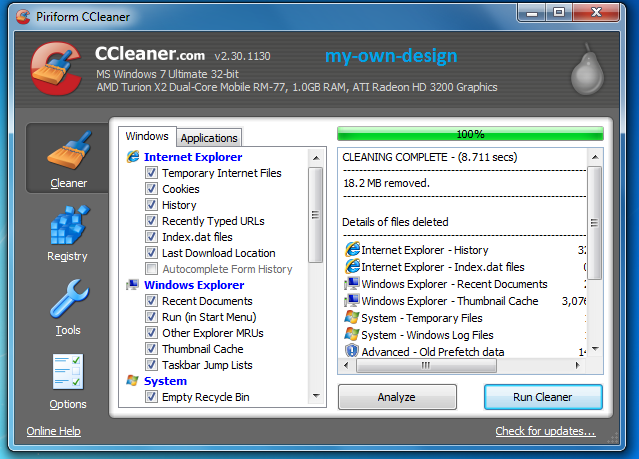
Task: Uncheck Other Explorer MRUs
Action: 151,333
